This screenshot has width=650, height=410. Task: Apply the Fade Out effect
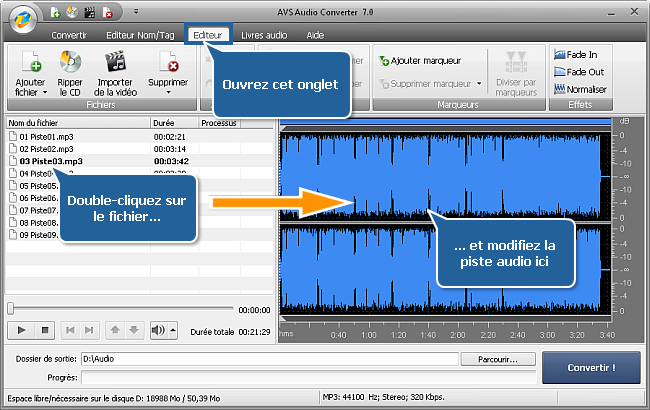tap(580, 72)
